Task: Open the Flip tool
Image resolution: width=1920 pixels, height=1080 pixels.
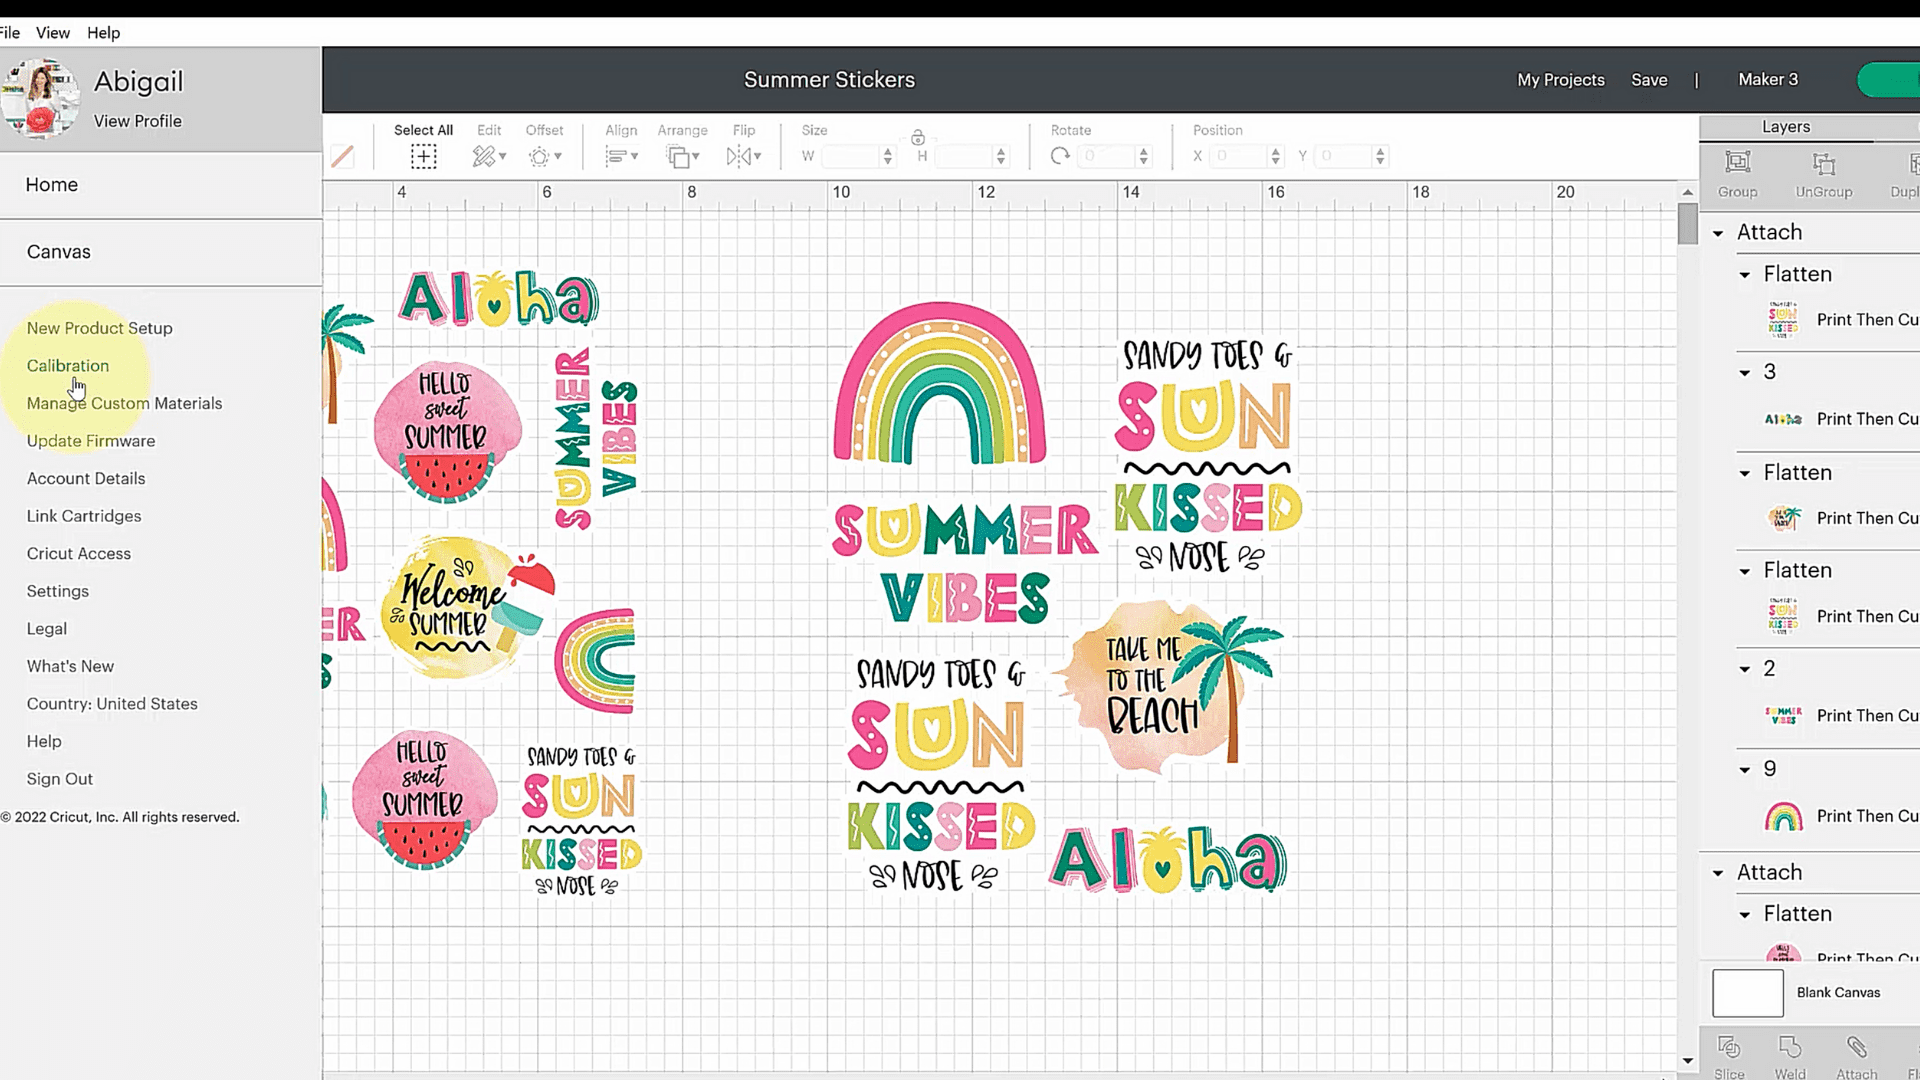Action: click(x=744, y=156)
